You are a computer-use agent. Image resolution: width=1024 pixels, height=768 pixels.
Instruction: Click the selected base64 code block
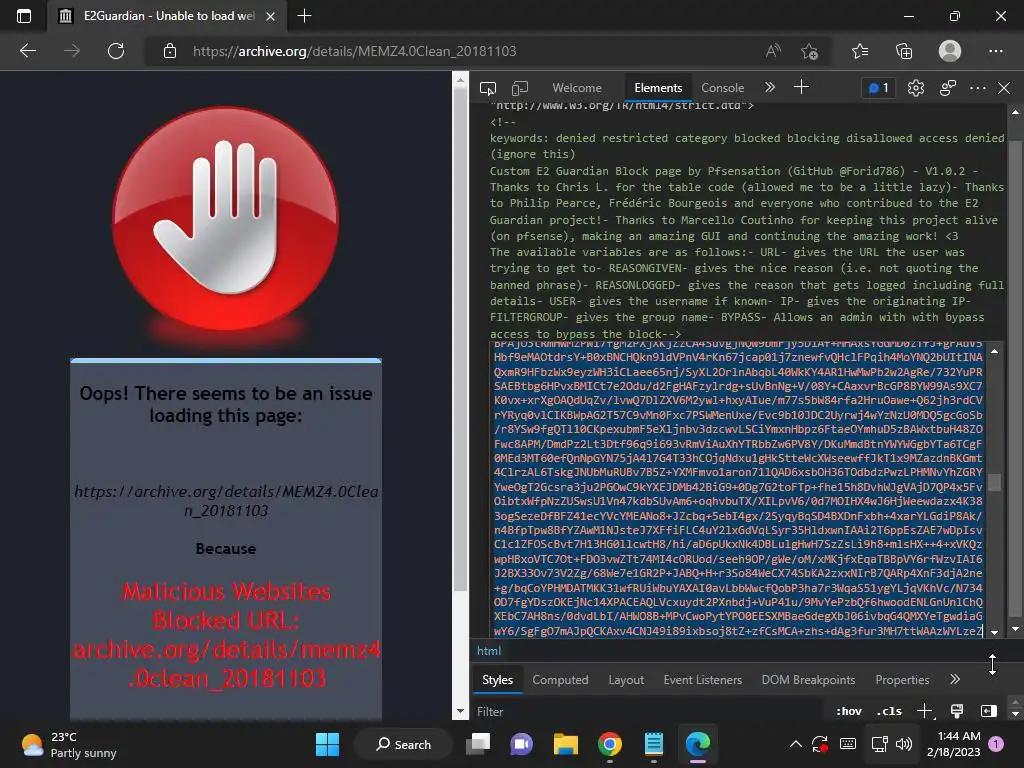[x=738, y=488]
